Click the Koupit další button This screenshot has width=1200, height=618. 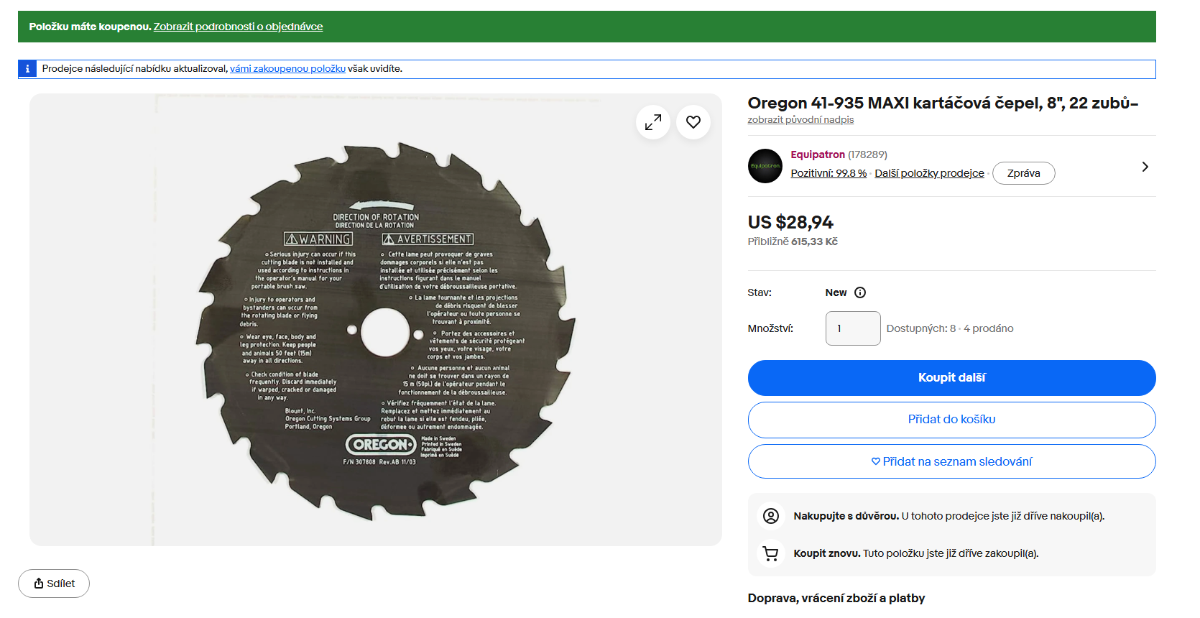coord(952,378)
